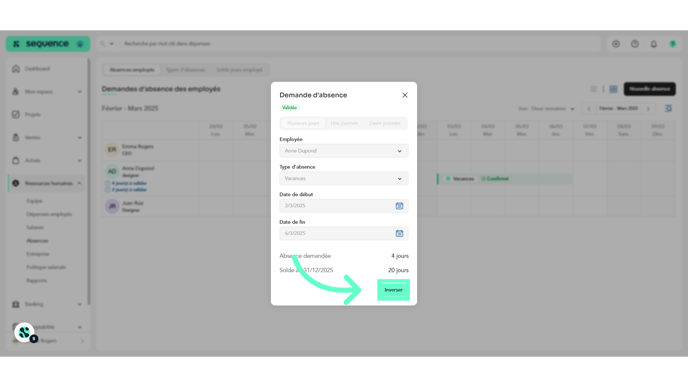This screenshot has width=688, height=387.
Task: Click the blue calendar icon after the date range
Action: 668,108
